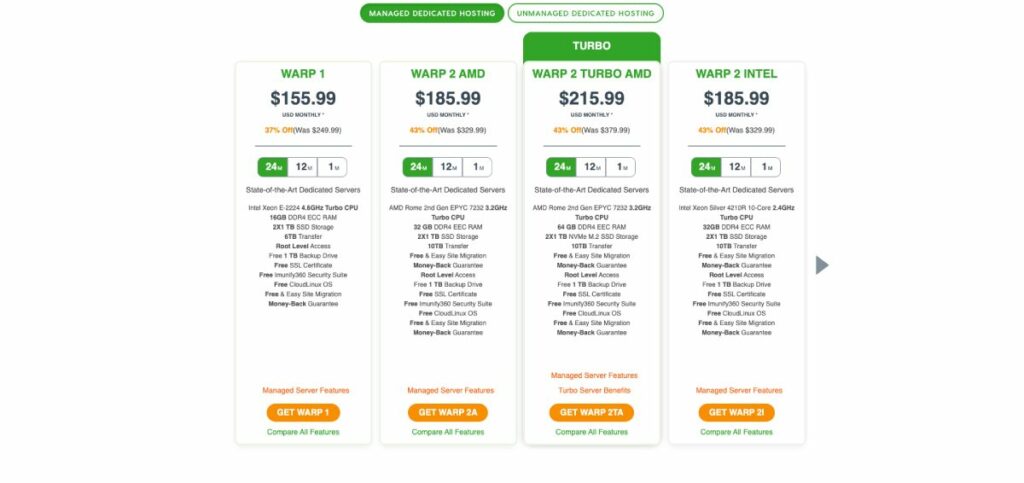
Task: Click the next plans arrow icon
Action: pyautogui.click(x=823, y=265)
